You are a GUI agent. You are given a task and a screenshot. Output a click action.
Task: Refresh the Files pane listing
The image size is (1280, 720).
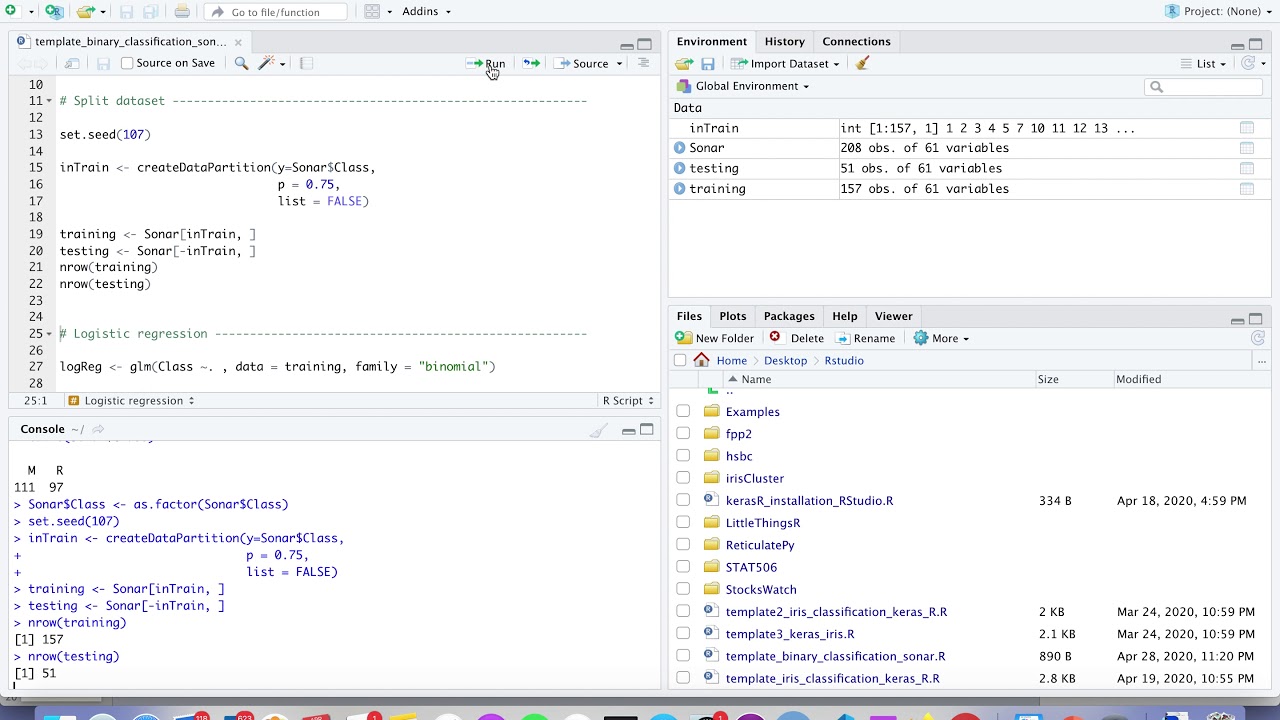click(1258, 338)
